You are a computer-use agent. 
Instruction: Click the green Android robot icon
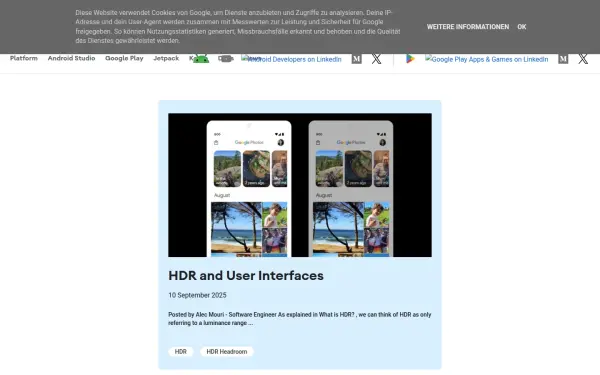(x=201, y=59)
